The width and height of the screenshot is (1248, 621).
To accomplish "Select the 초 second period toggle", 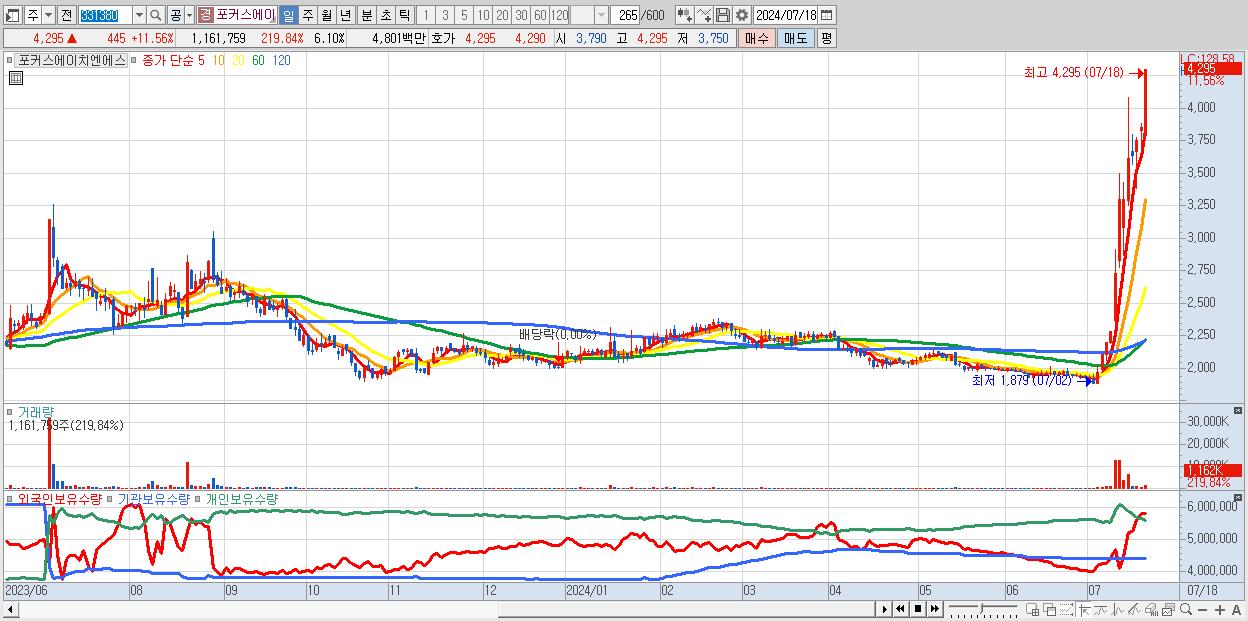I will [x=385, y=15].
